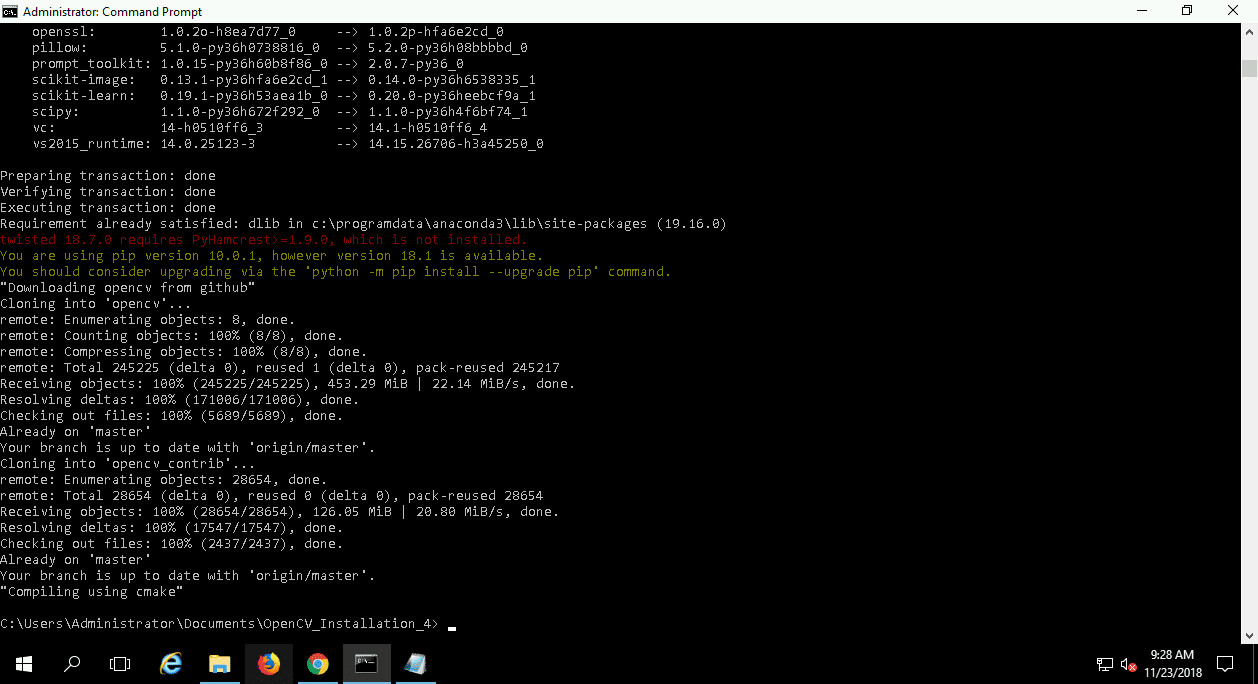Open Command Prompt title bar system icon
The height and width of the screenshot is (684, 1258).
pyautogui.click(x=11, y=11)
